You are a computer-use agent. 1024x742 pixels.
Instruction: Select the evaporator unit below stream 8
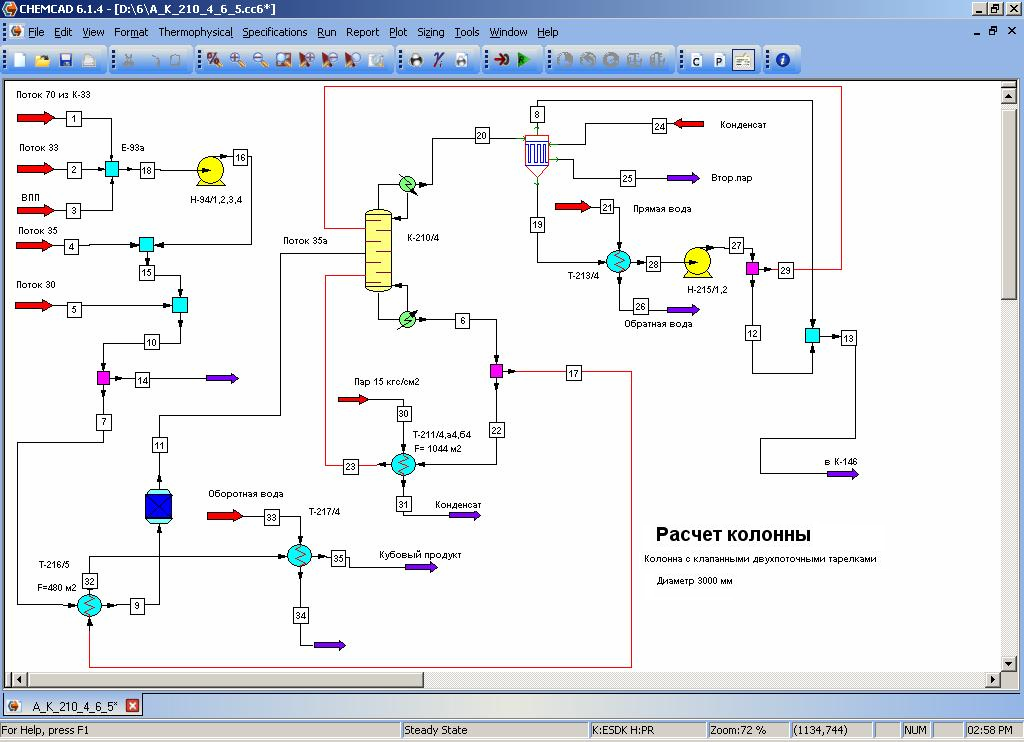pos(537,155)
